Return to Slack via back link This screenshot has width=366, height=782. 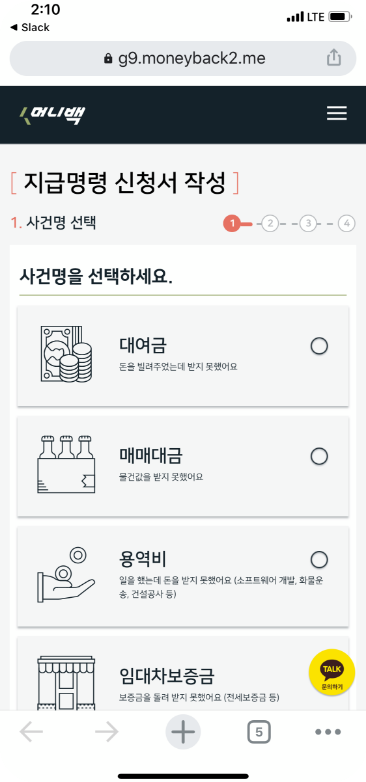(x=30, y=27)
